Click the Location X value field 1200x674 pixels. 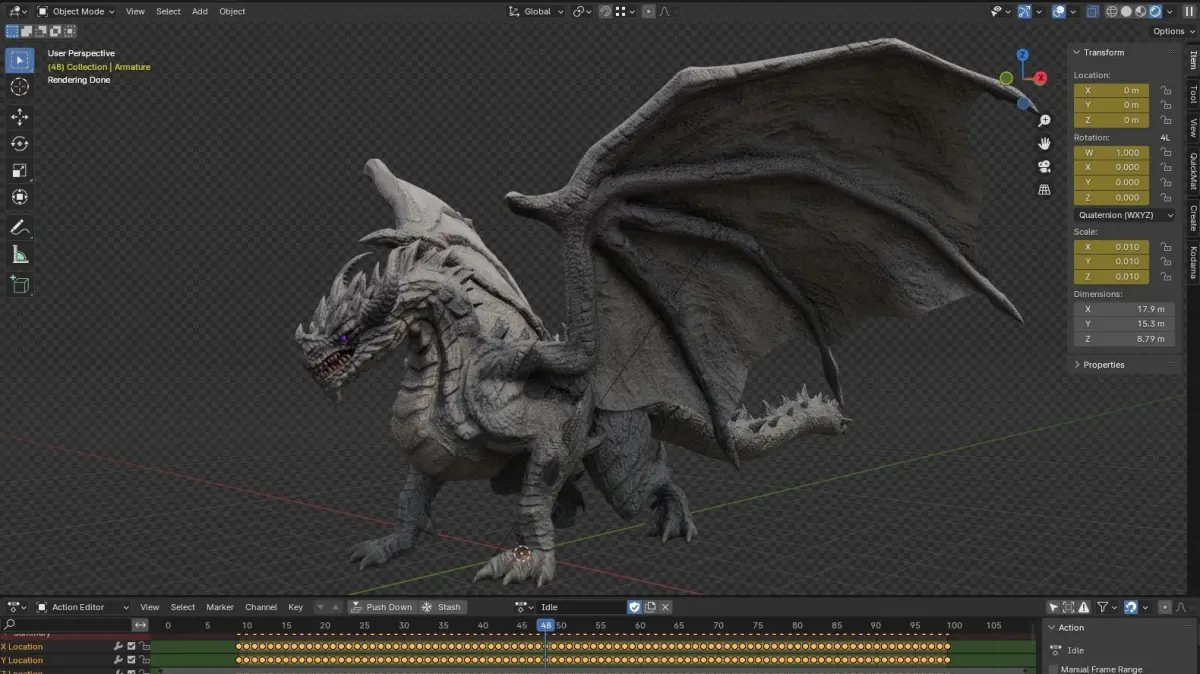tap(1112, 90)
